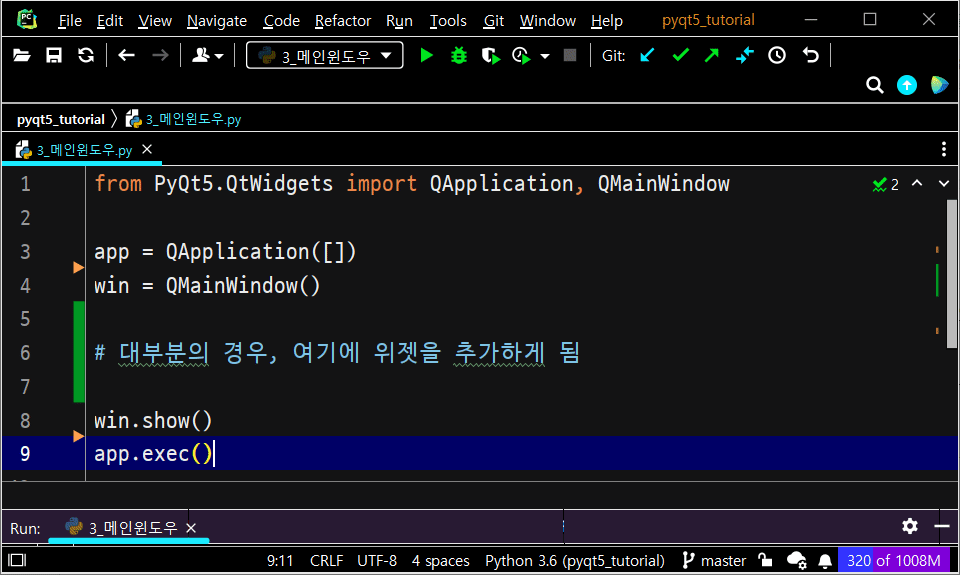Open the Git menu
Screen dimensions: 960x575
tap(493, 21)
